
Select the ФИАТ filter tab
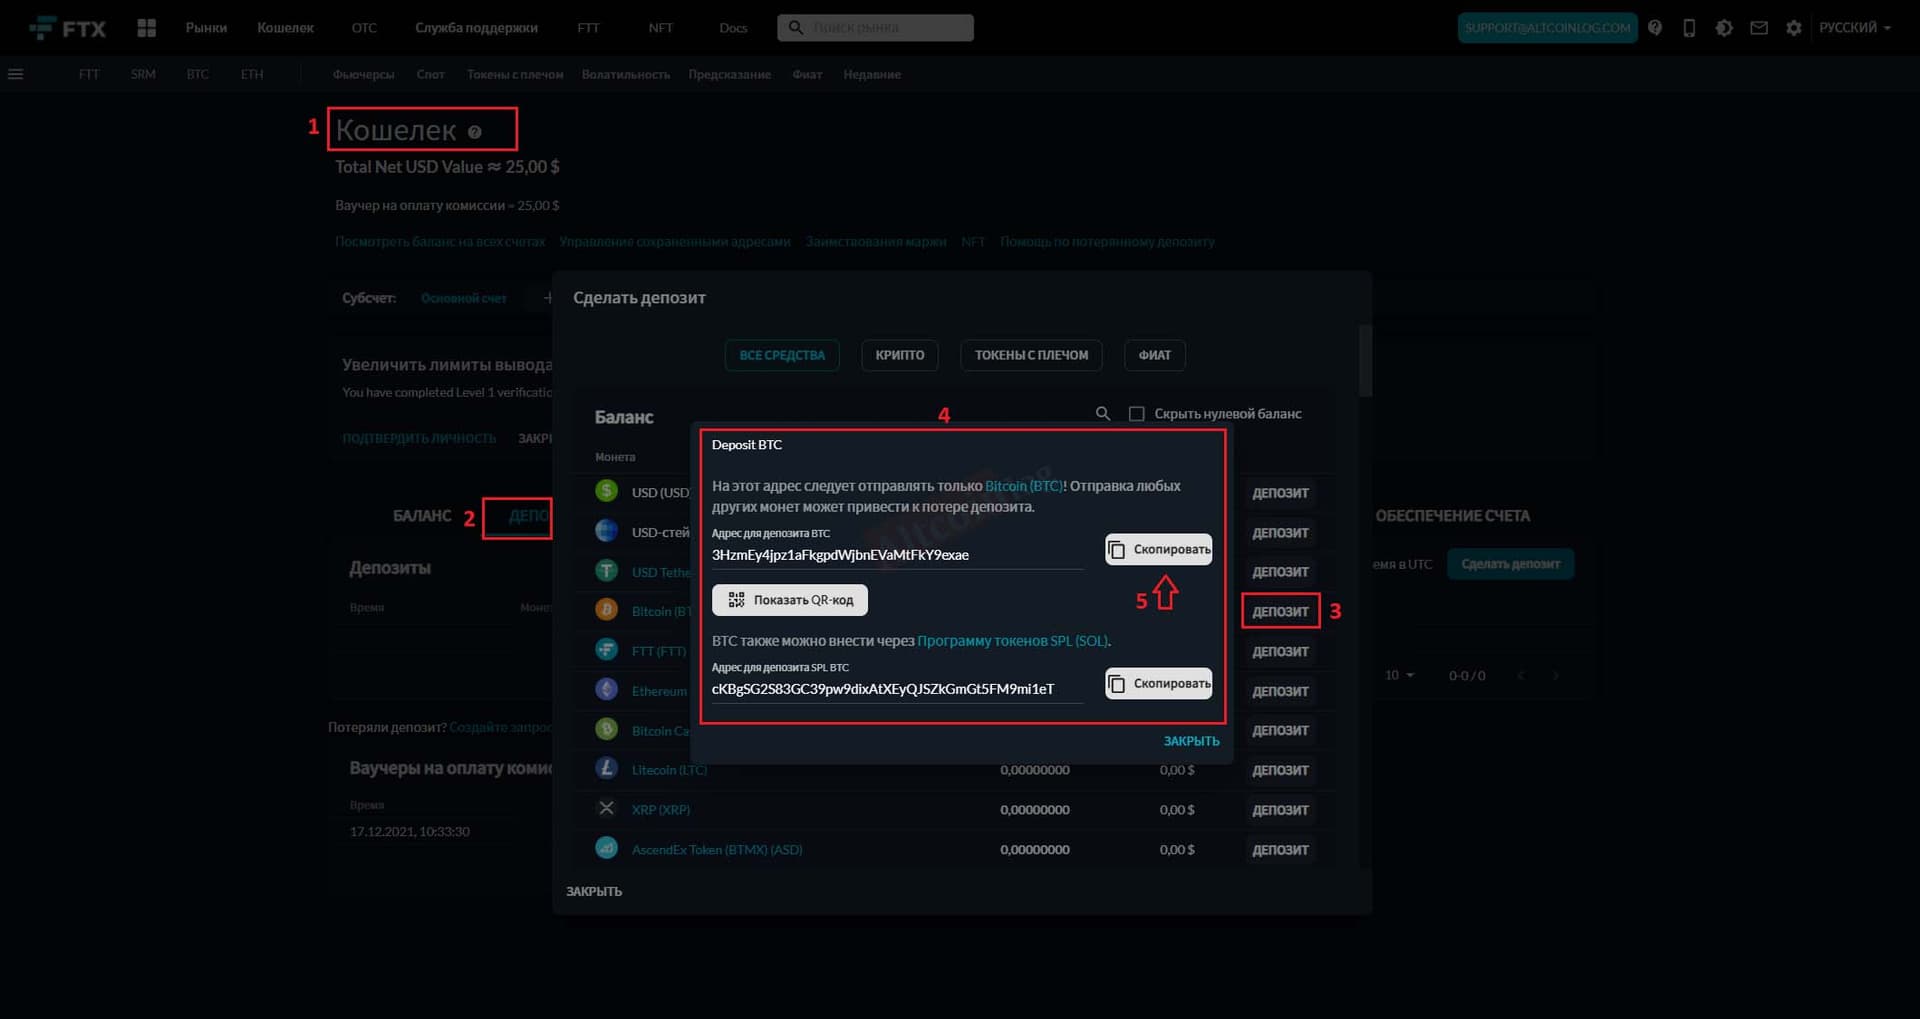[x=1155, y=355]
